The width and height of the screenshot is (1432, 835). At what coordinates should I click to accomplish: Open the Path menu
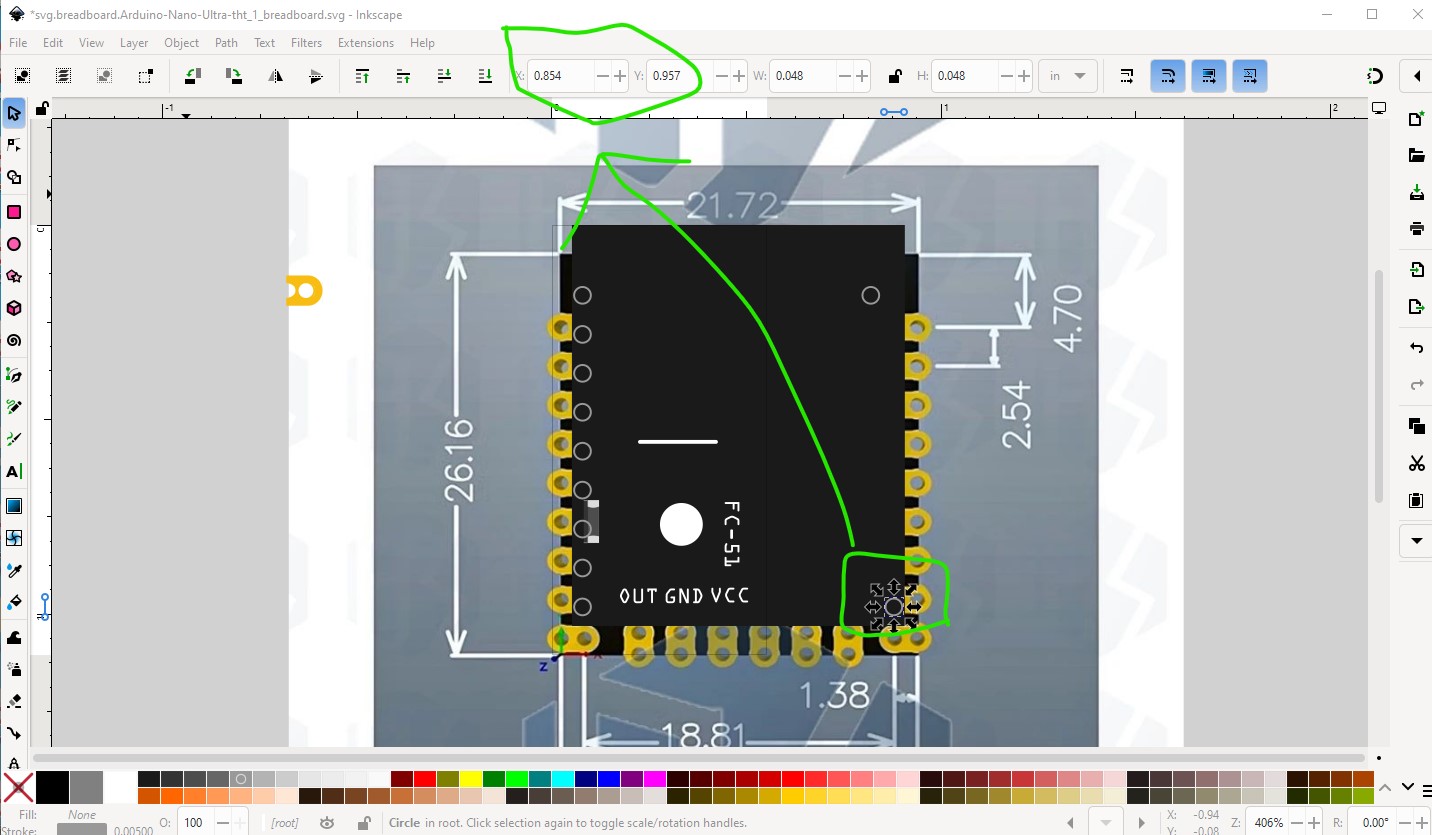click(226, 43)
